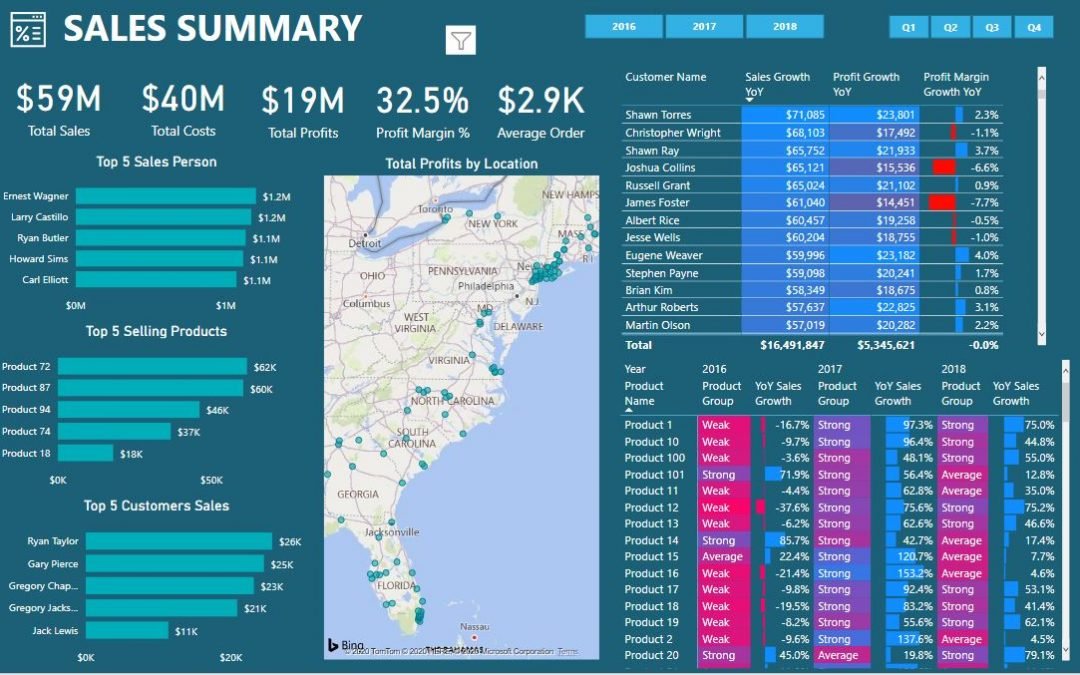Click the sales summary logo icon
This screenshot has height=675, width=1080.
pos(28,30)
